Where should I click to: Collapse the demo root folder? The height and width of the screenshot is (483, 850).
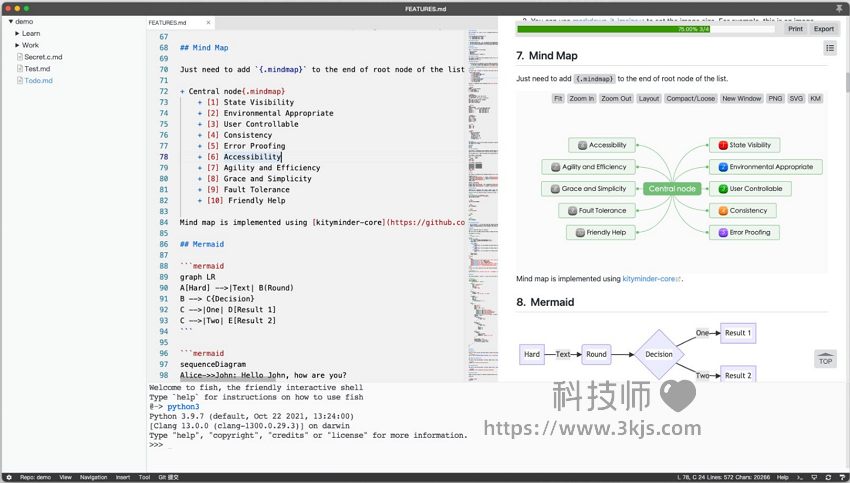pos(11,22)
